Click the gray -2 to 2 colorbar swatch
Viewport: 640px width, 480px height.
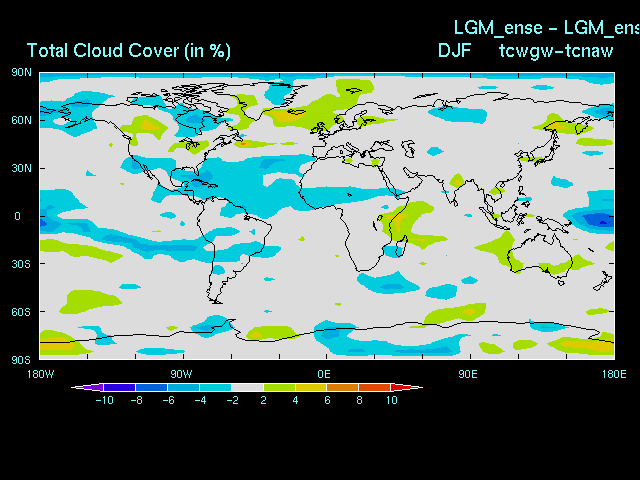tap(247, 387)
